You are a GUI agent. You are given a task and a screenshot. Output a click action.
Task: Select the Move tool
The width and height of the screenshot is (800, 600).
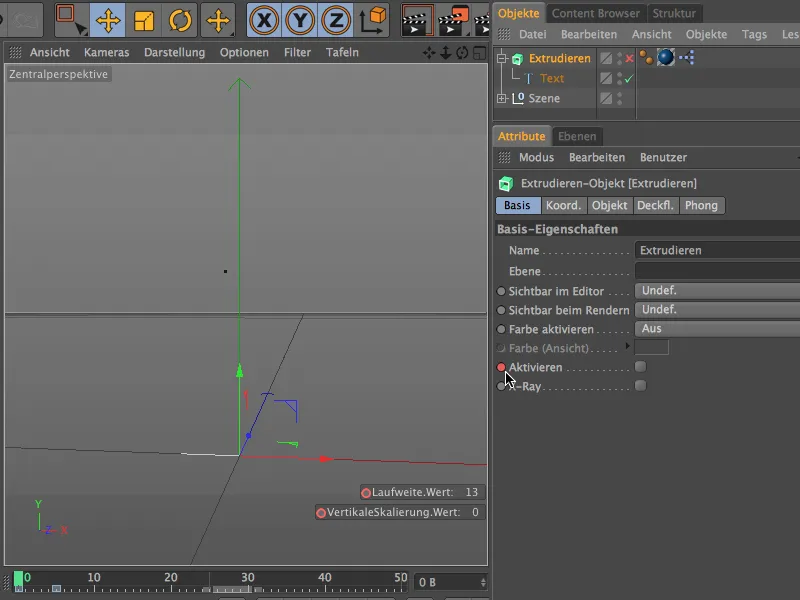108,20
